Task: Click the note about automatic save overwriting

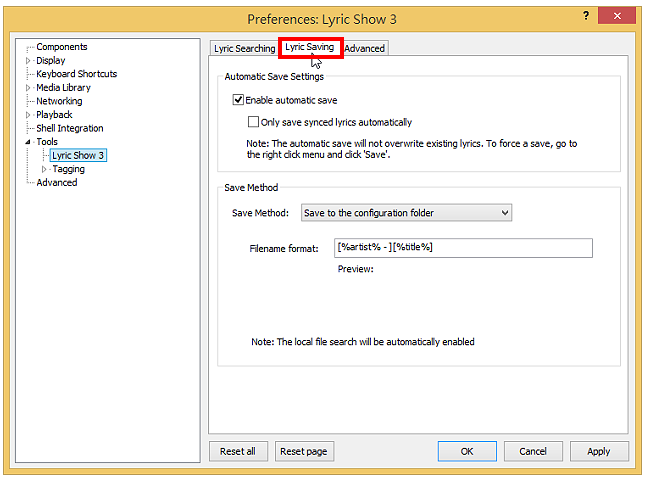Action: [x=412, y=149]
